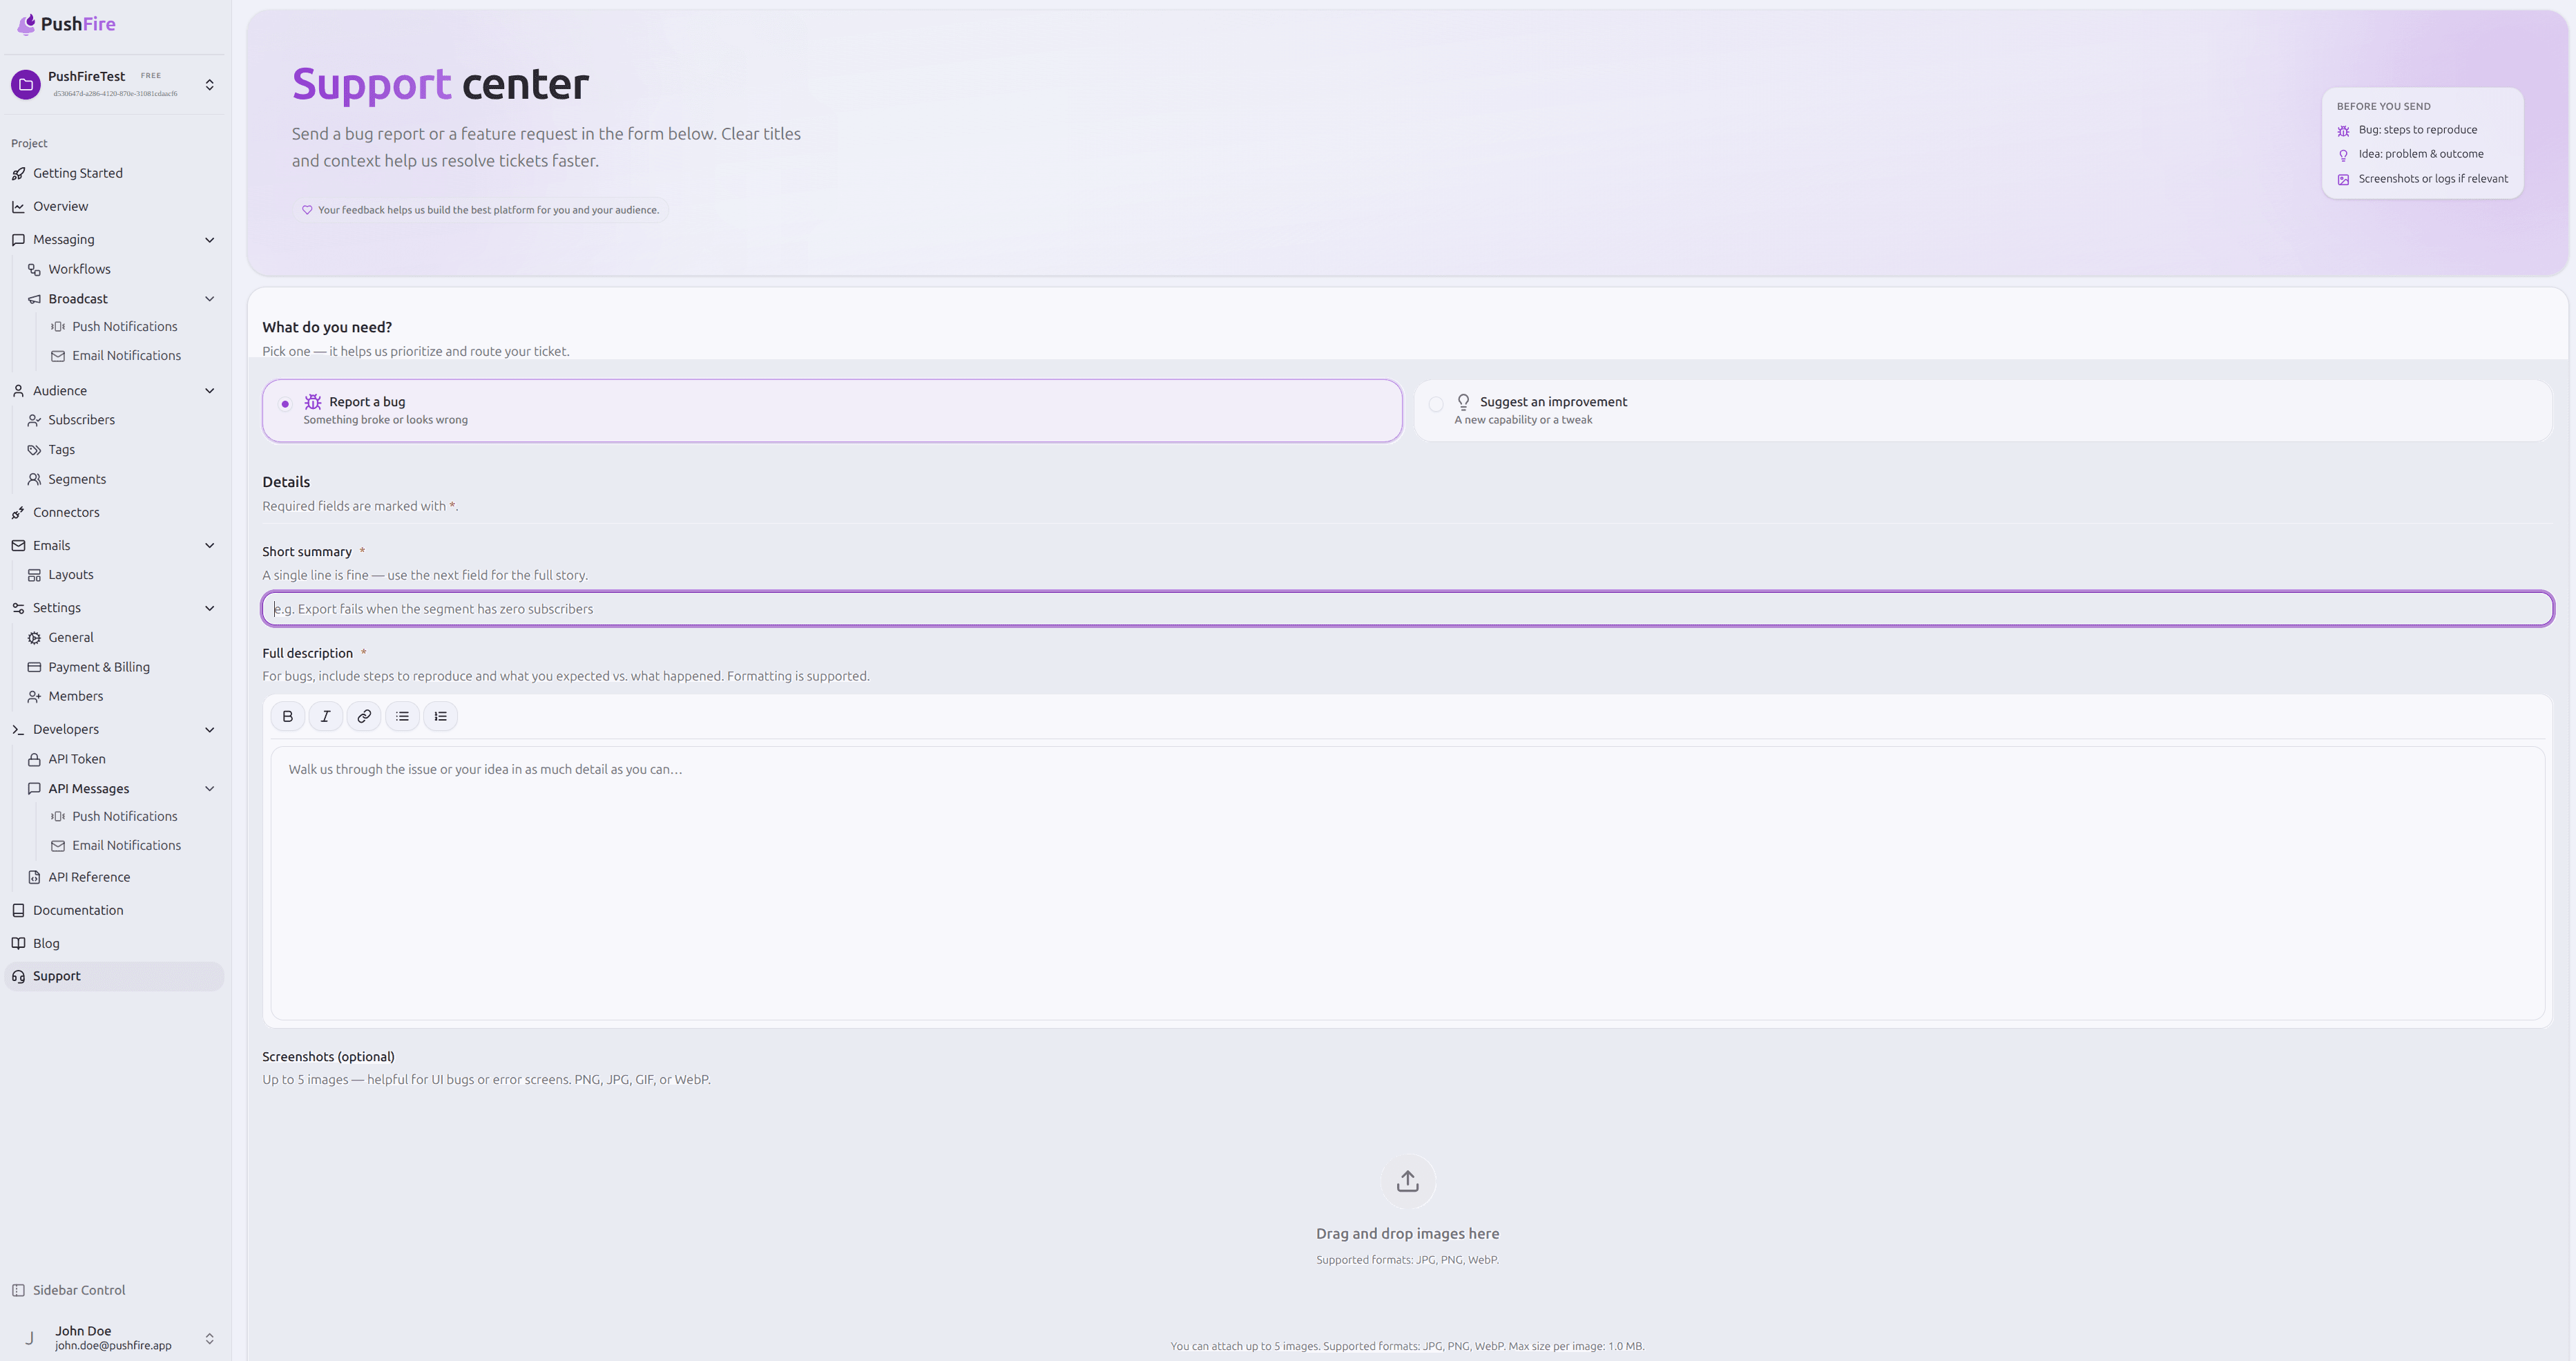The width and height of the screenshot is (2576, 1361).
Task: Click the PushFire logo
Action: click(x=66, y=24)
